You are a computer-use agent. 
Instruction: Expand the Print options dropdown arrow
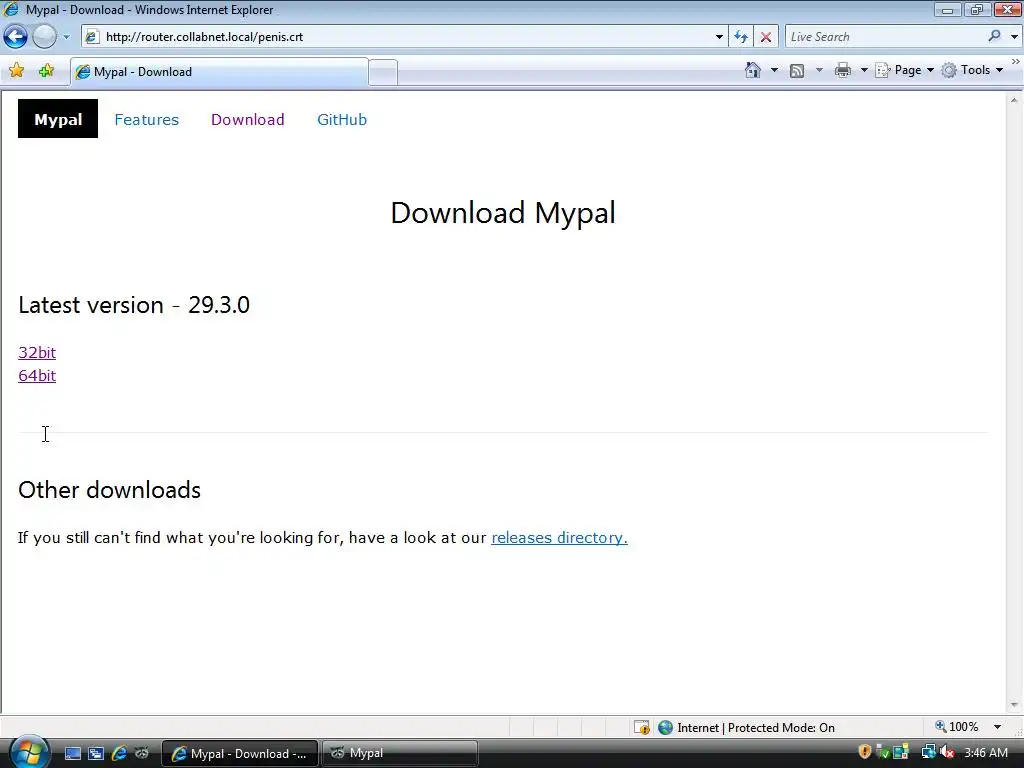pyautogui.click(x=864, y=70)
